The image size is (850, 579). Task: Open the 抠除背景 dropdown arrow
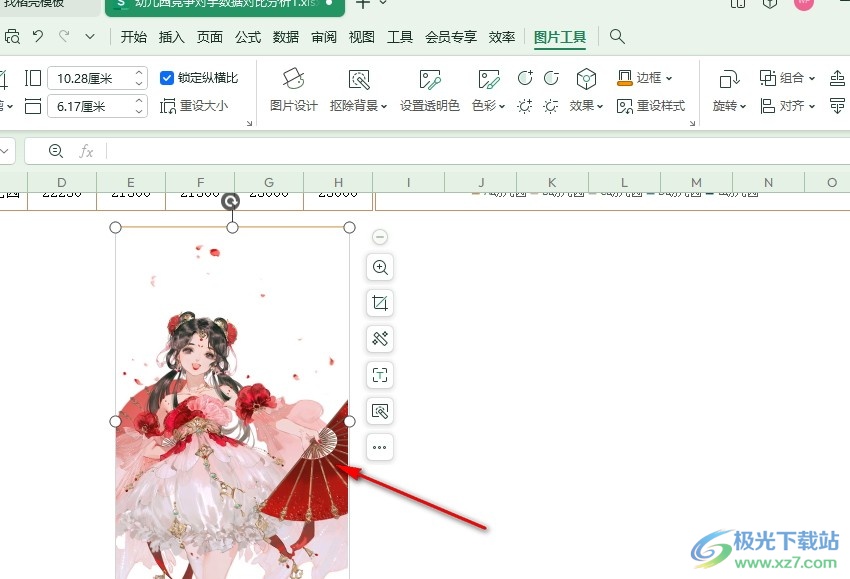click(384, 106)
